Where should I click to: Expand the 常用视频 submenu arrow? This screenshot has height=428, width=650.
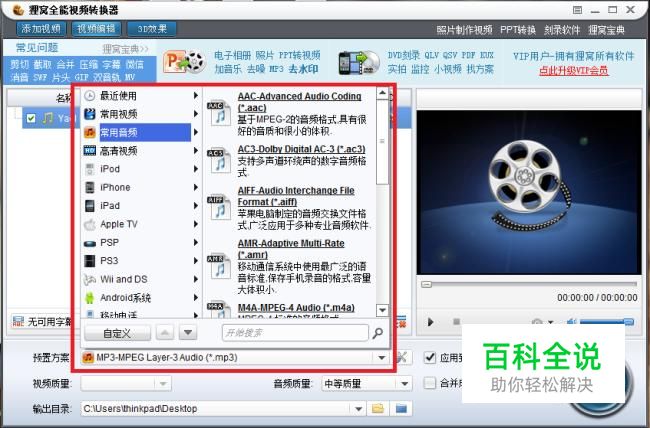196,114
